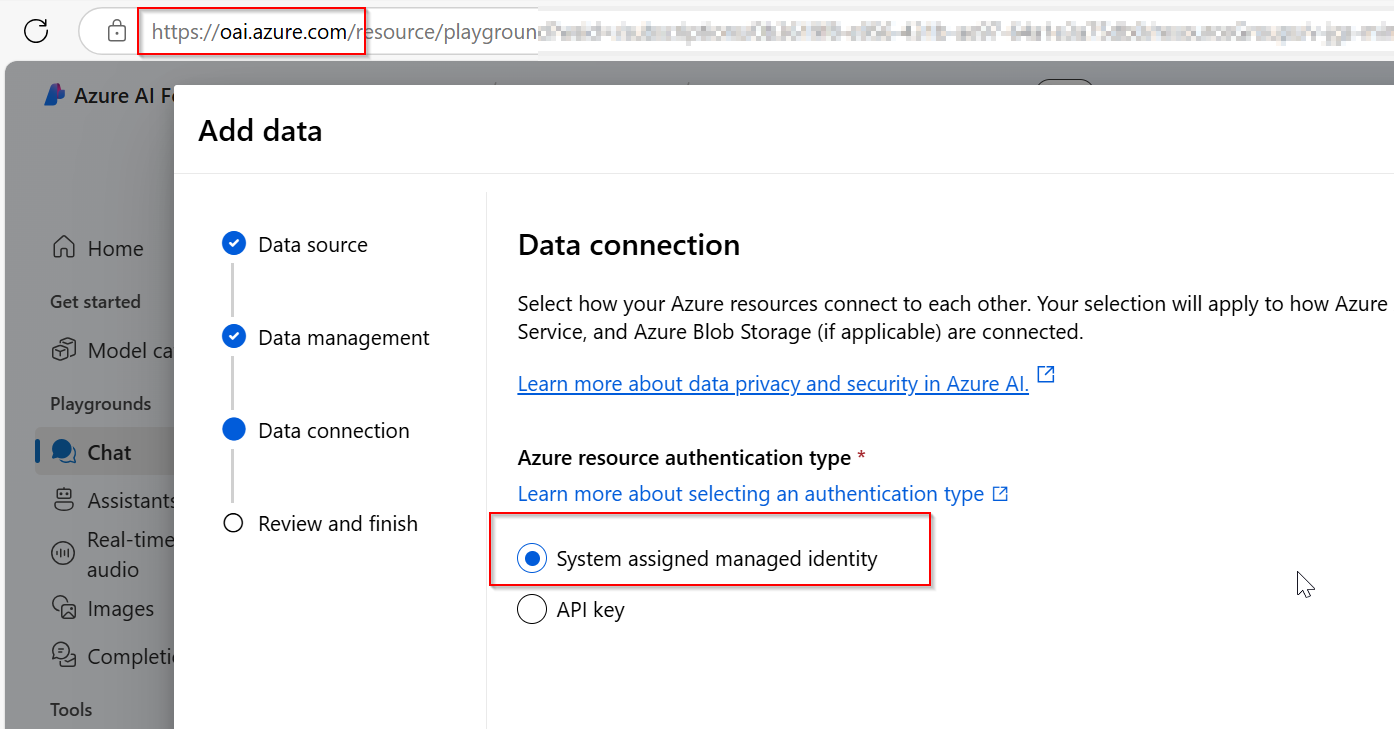Viewport: 1394px width, 729px height.
Task: Click the site security lock icon
Action: point(117,32)
